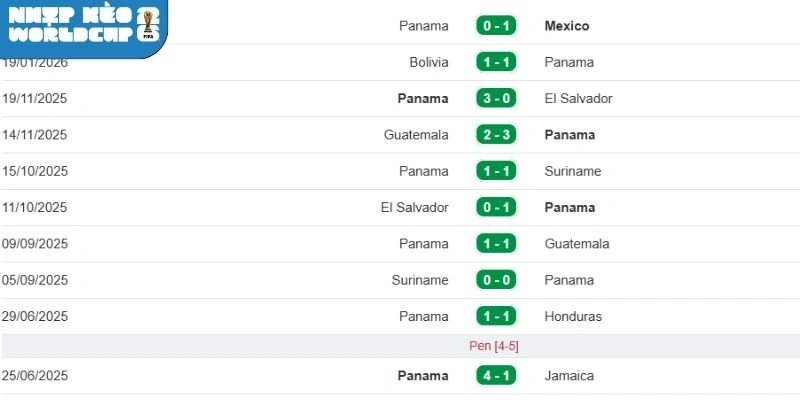Open Guatemala in the 09/09/2025 match row

tap(577, 243)
